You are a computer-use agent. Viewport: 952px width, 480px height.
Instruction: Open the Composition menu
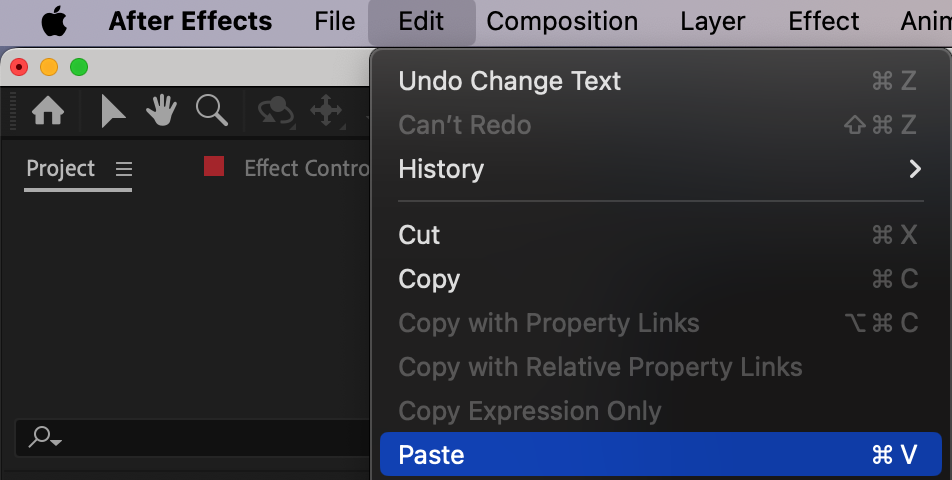tap(562, 22)
